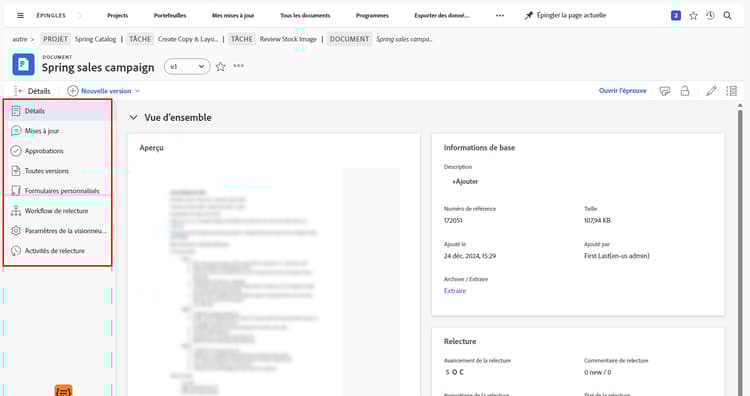Click the search magnifier icon
Screen dimensions: 750x396
[727, 15]
